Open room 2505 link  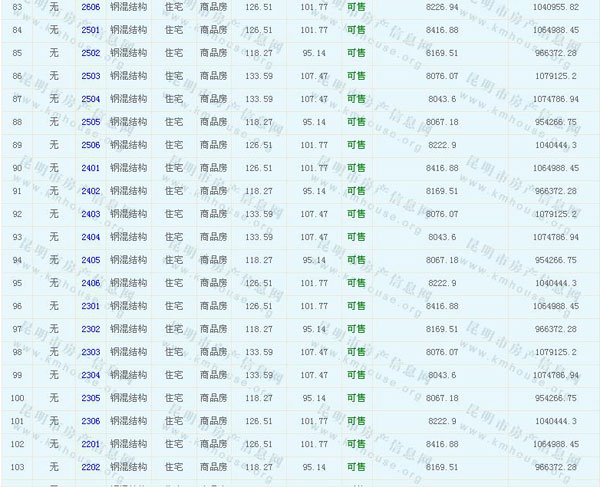coord(90,122)
